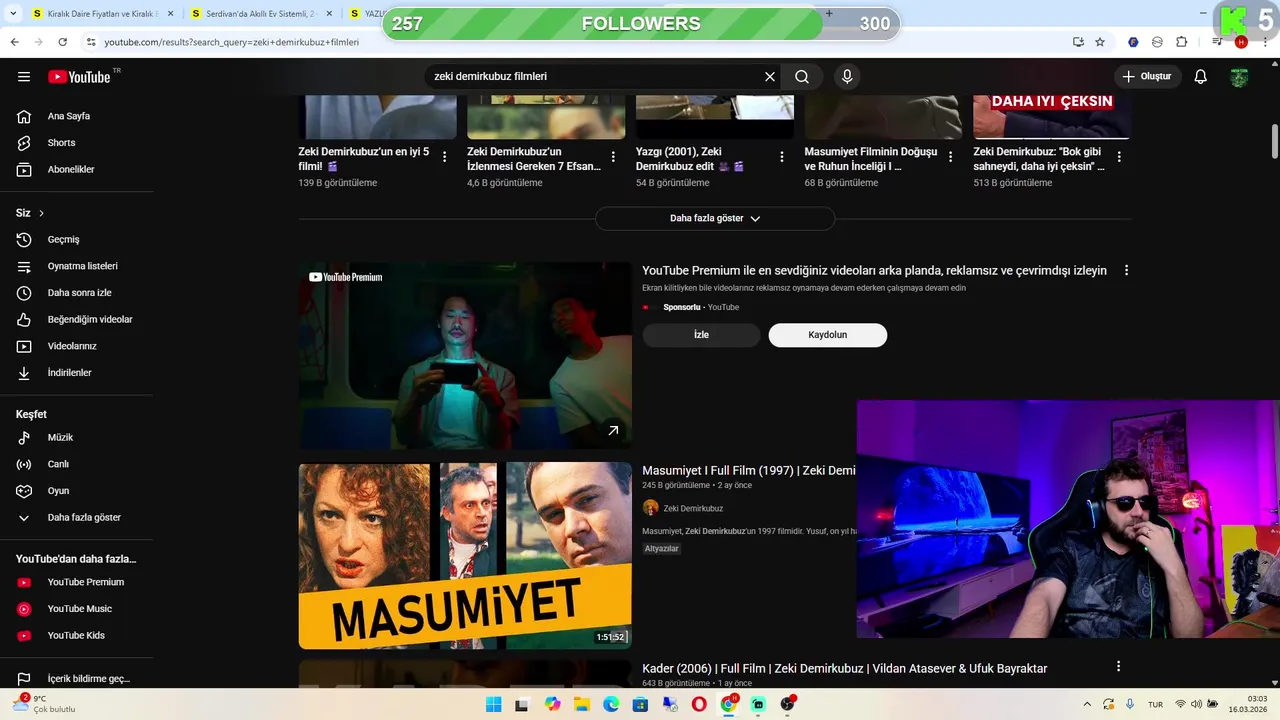Open 'Masumiyet I Full Film (1997)' title
The height and width of the screenshot is (720, 1280).
pos(749,471)
